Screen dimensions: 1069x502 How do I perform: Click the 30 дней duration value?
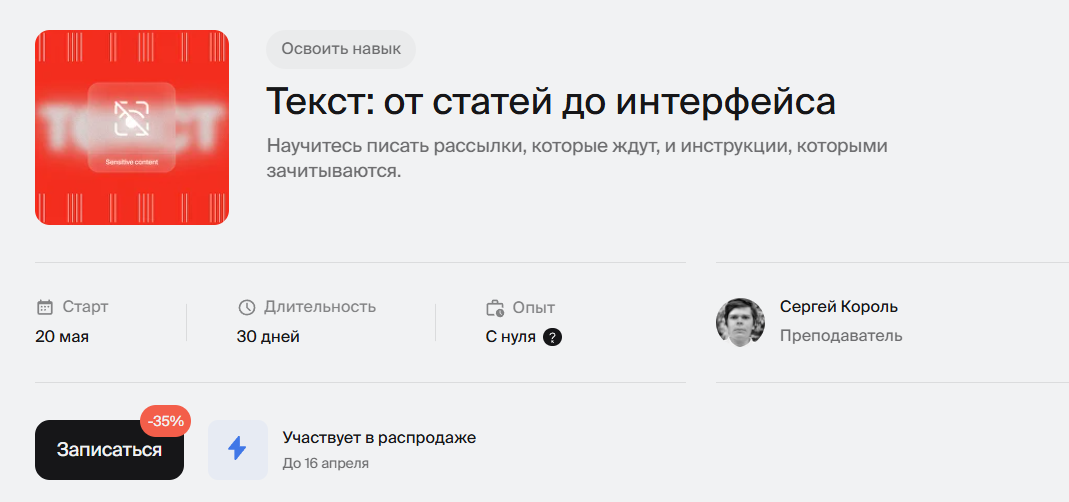[x=268, y=337]
